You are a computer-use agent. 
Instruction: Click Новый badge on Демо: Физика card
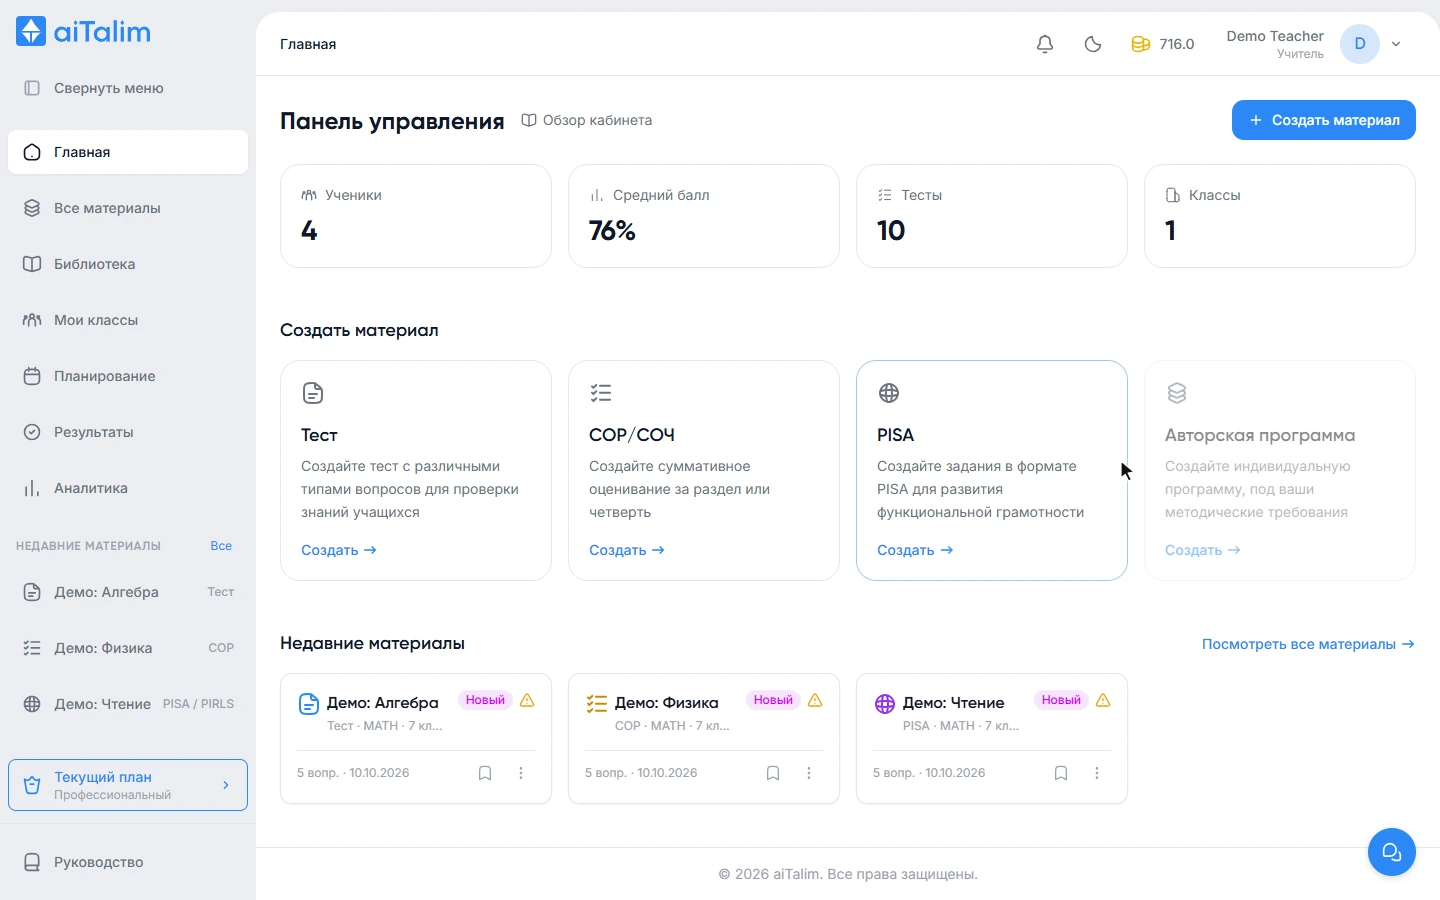pyautogui.click(x=773, y=700)
